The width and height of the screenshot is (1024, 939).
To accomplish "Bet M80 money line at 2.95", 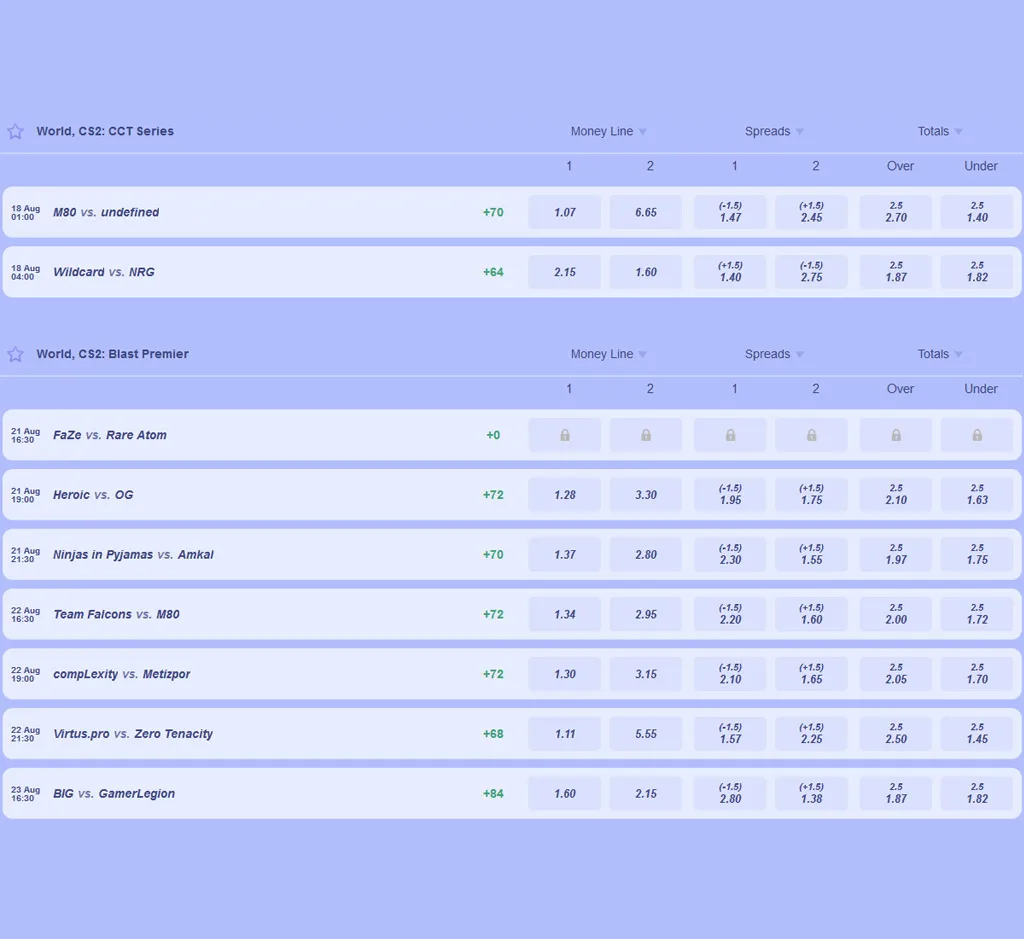I will click(646, 614).
